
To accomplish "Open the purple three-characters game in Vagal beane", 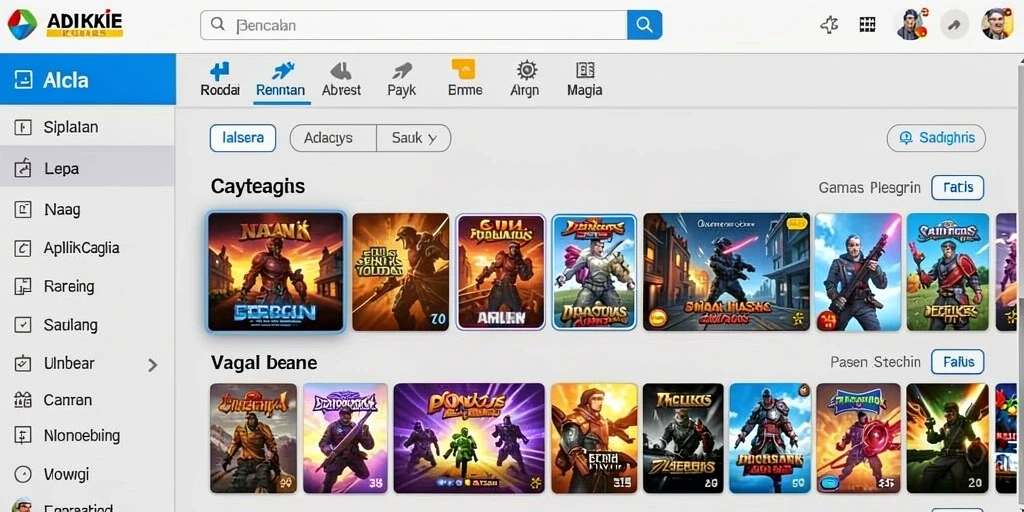I will point(468,438).
